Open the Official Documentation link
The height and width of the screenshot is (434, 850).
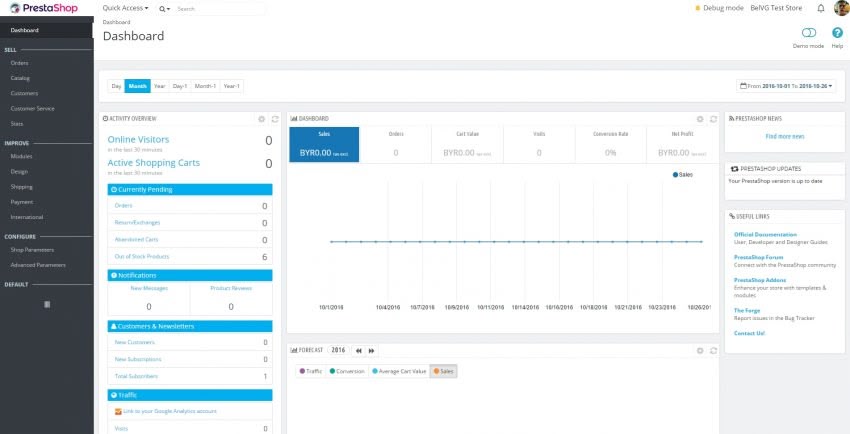[765, 235]
